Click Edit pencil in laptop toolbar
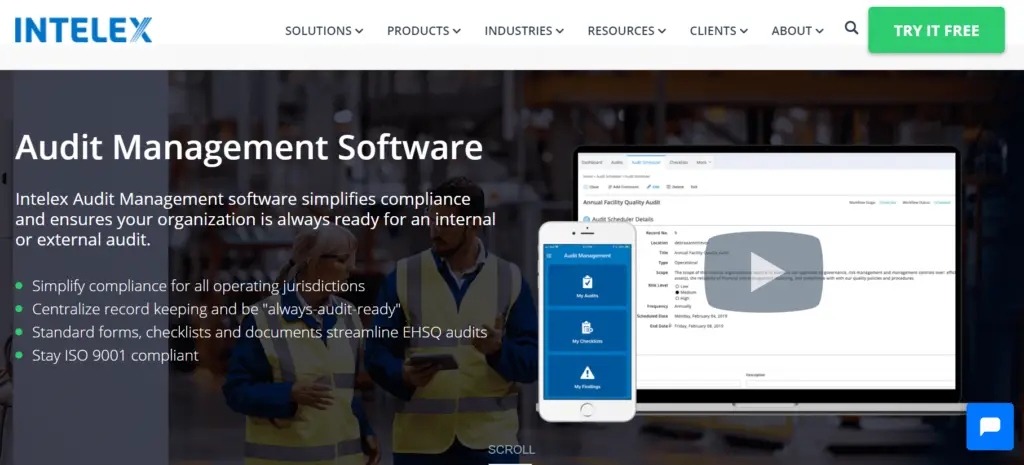1024x465 pixels. (653, 187)
